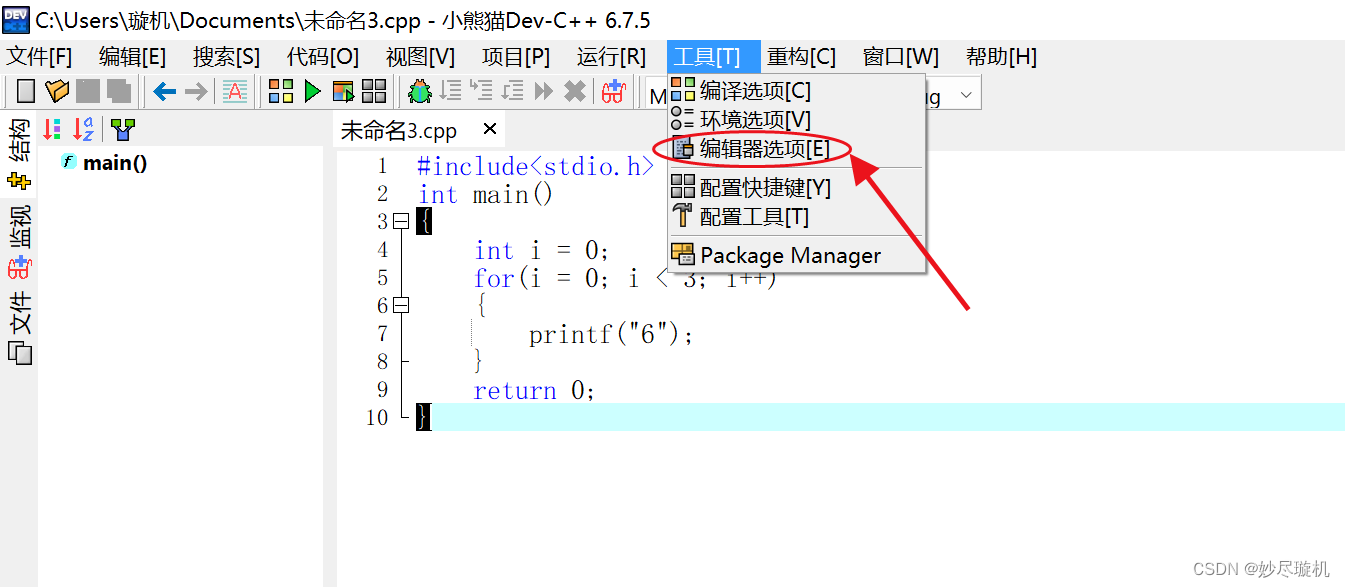This screenshot has height=587, width=1345.
Task: Sort structure view alphabetically
Action: (83, 128)
